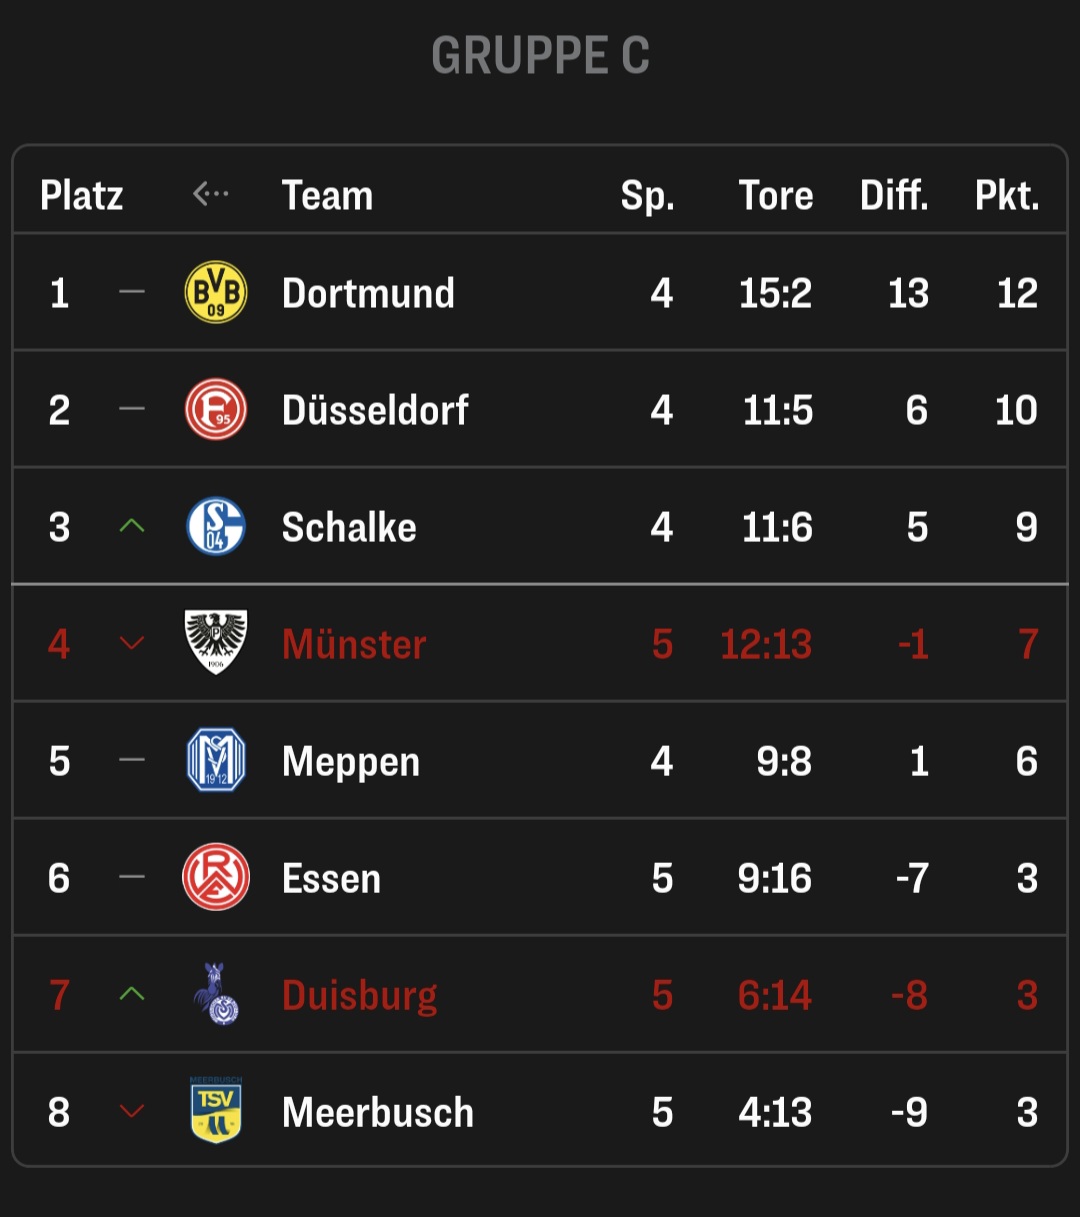Click the Diff. column header
This screenshot has width=1080, height=1217.
click(894, 195)
